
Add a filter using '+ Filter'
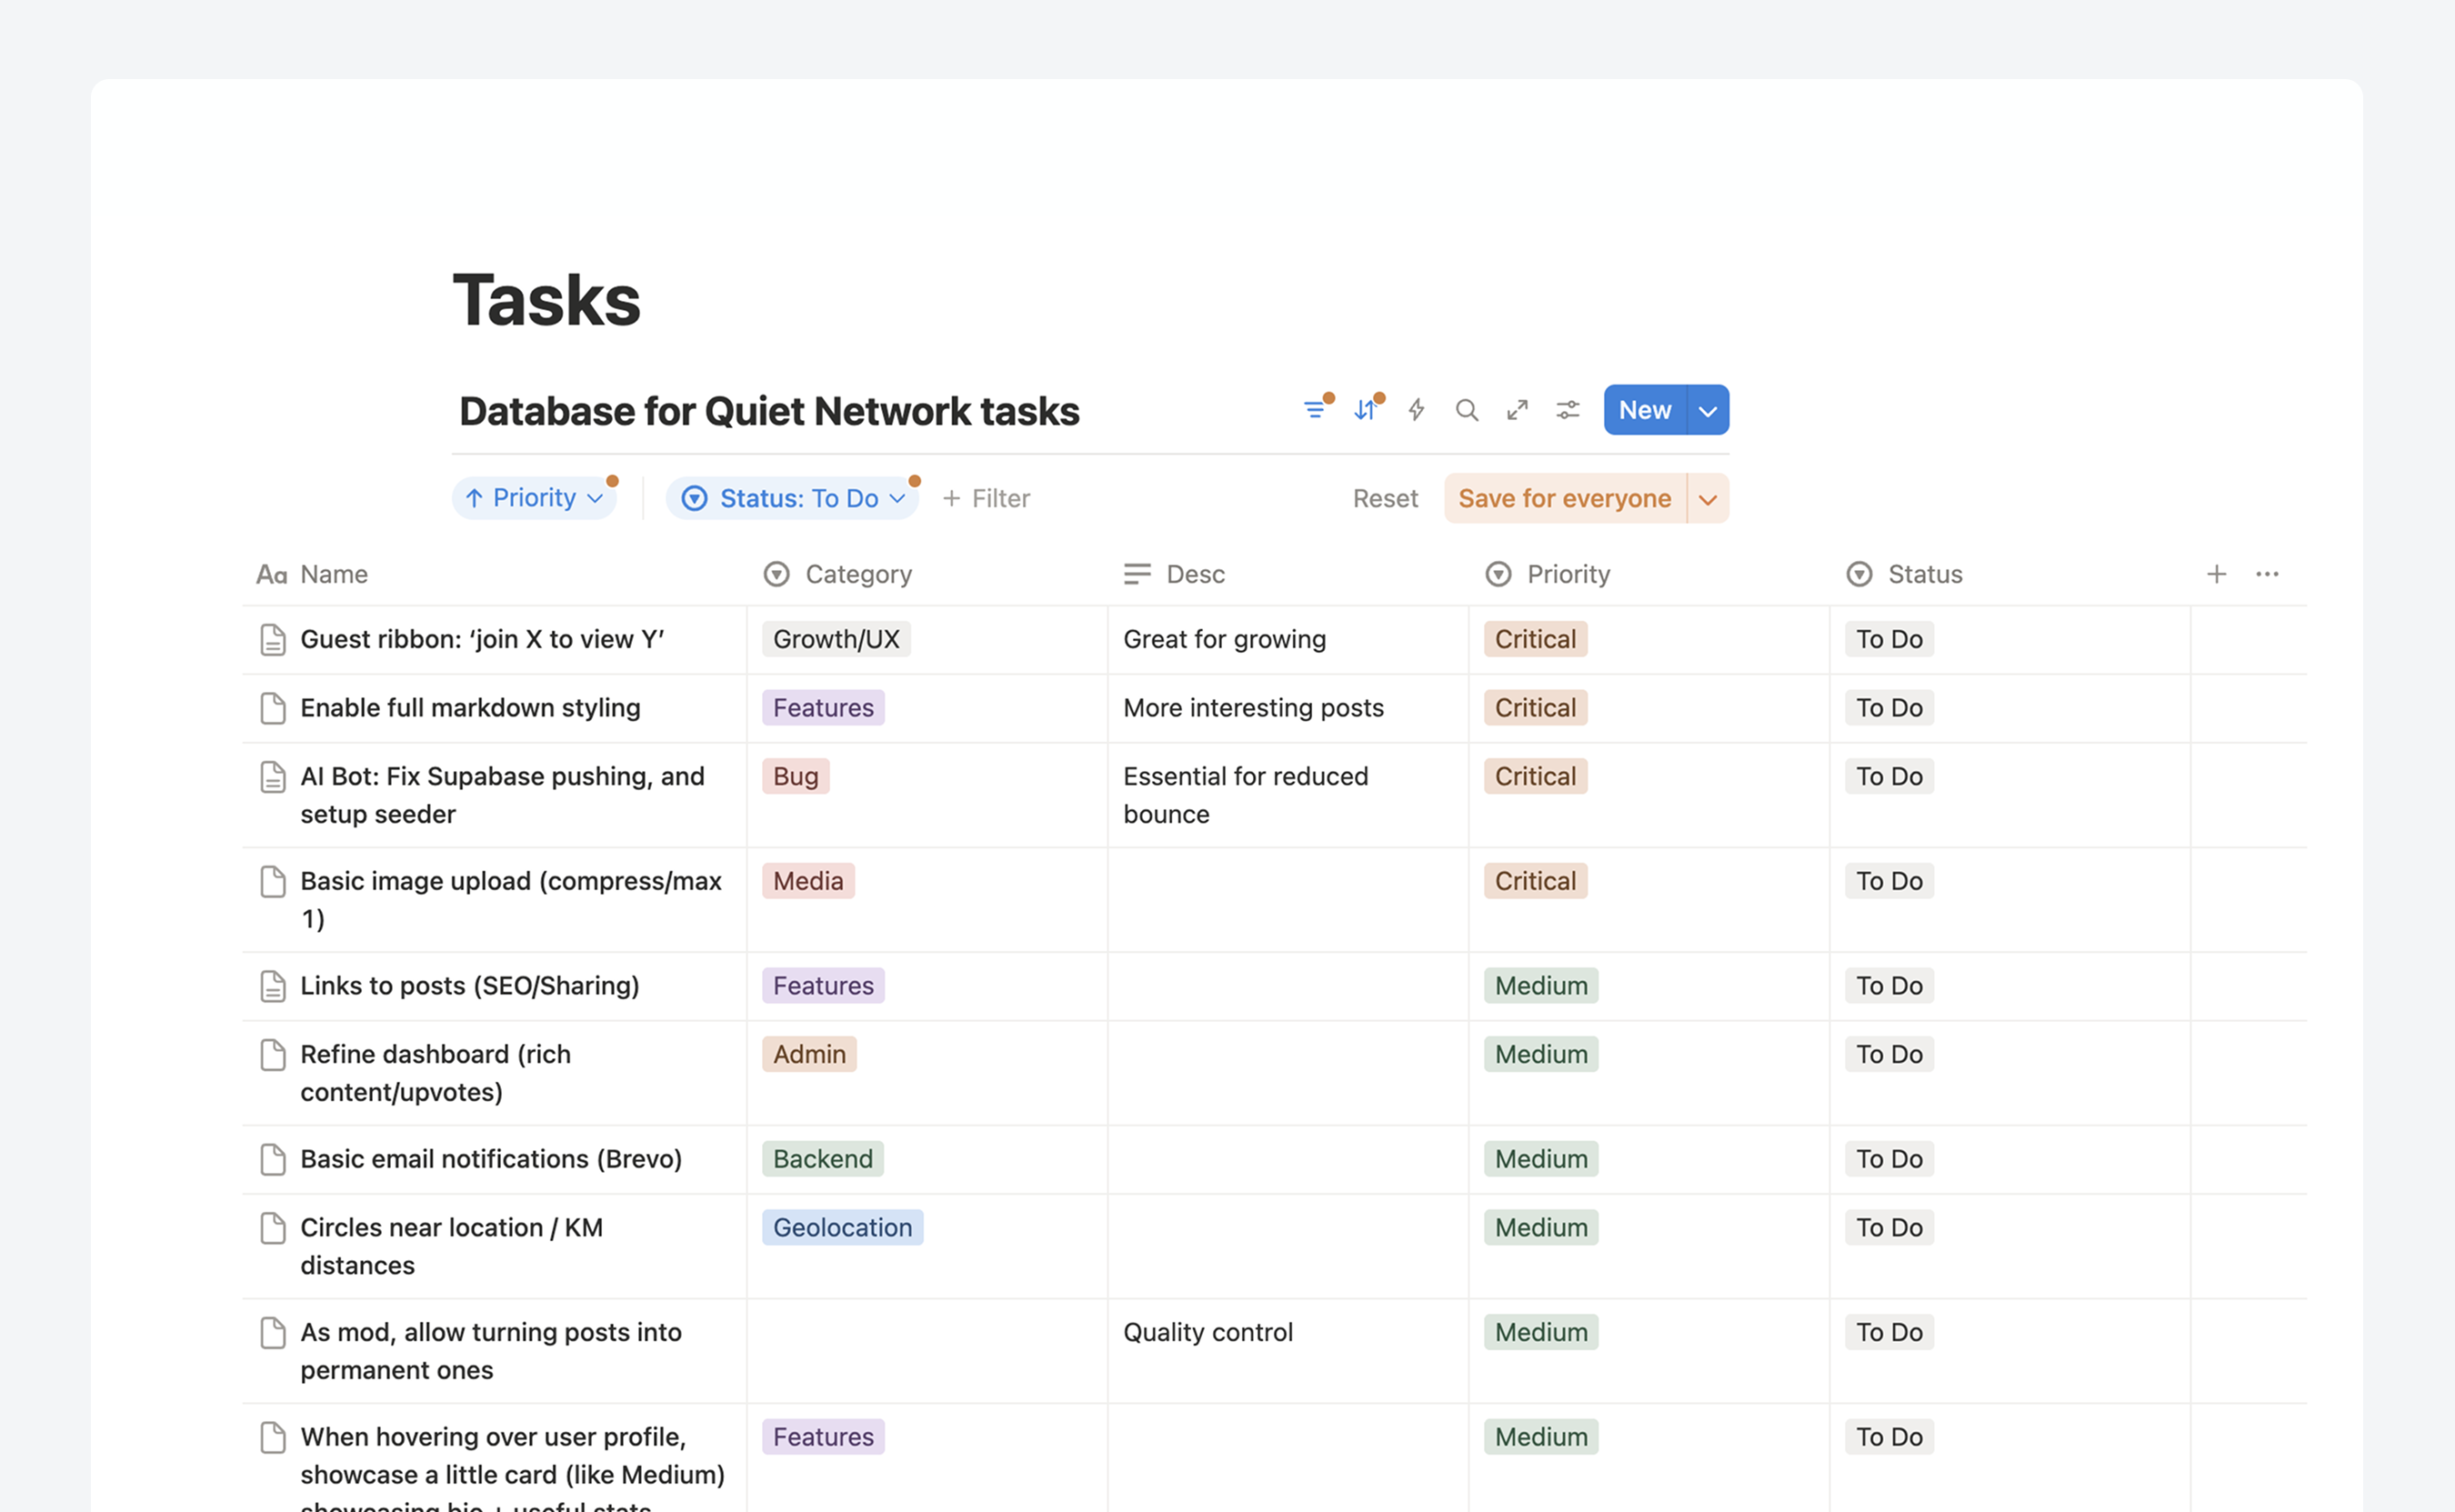[985, 498]
